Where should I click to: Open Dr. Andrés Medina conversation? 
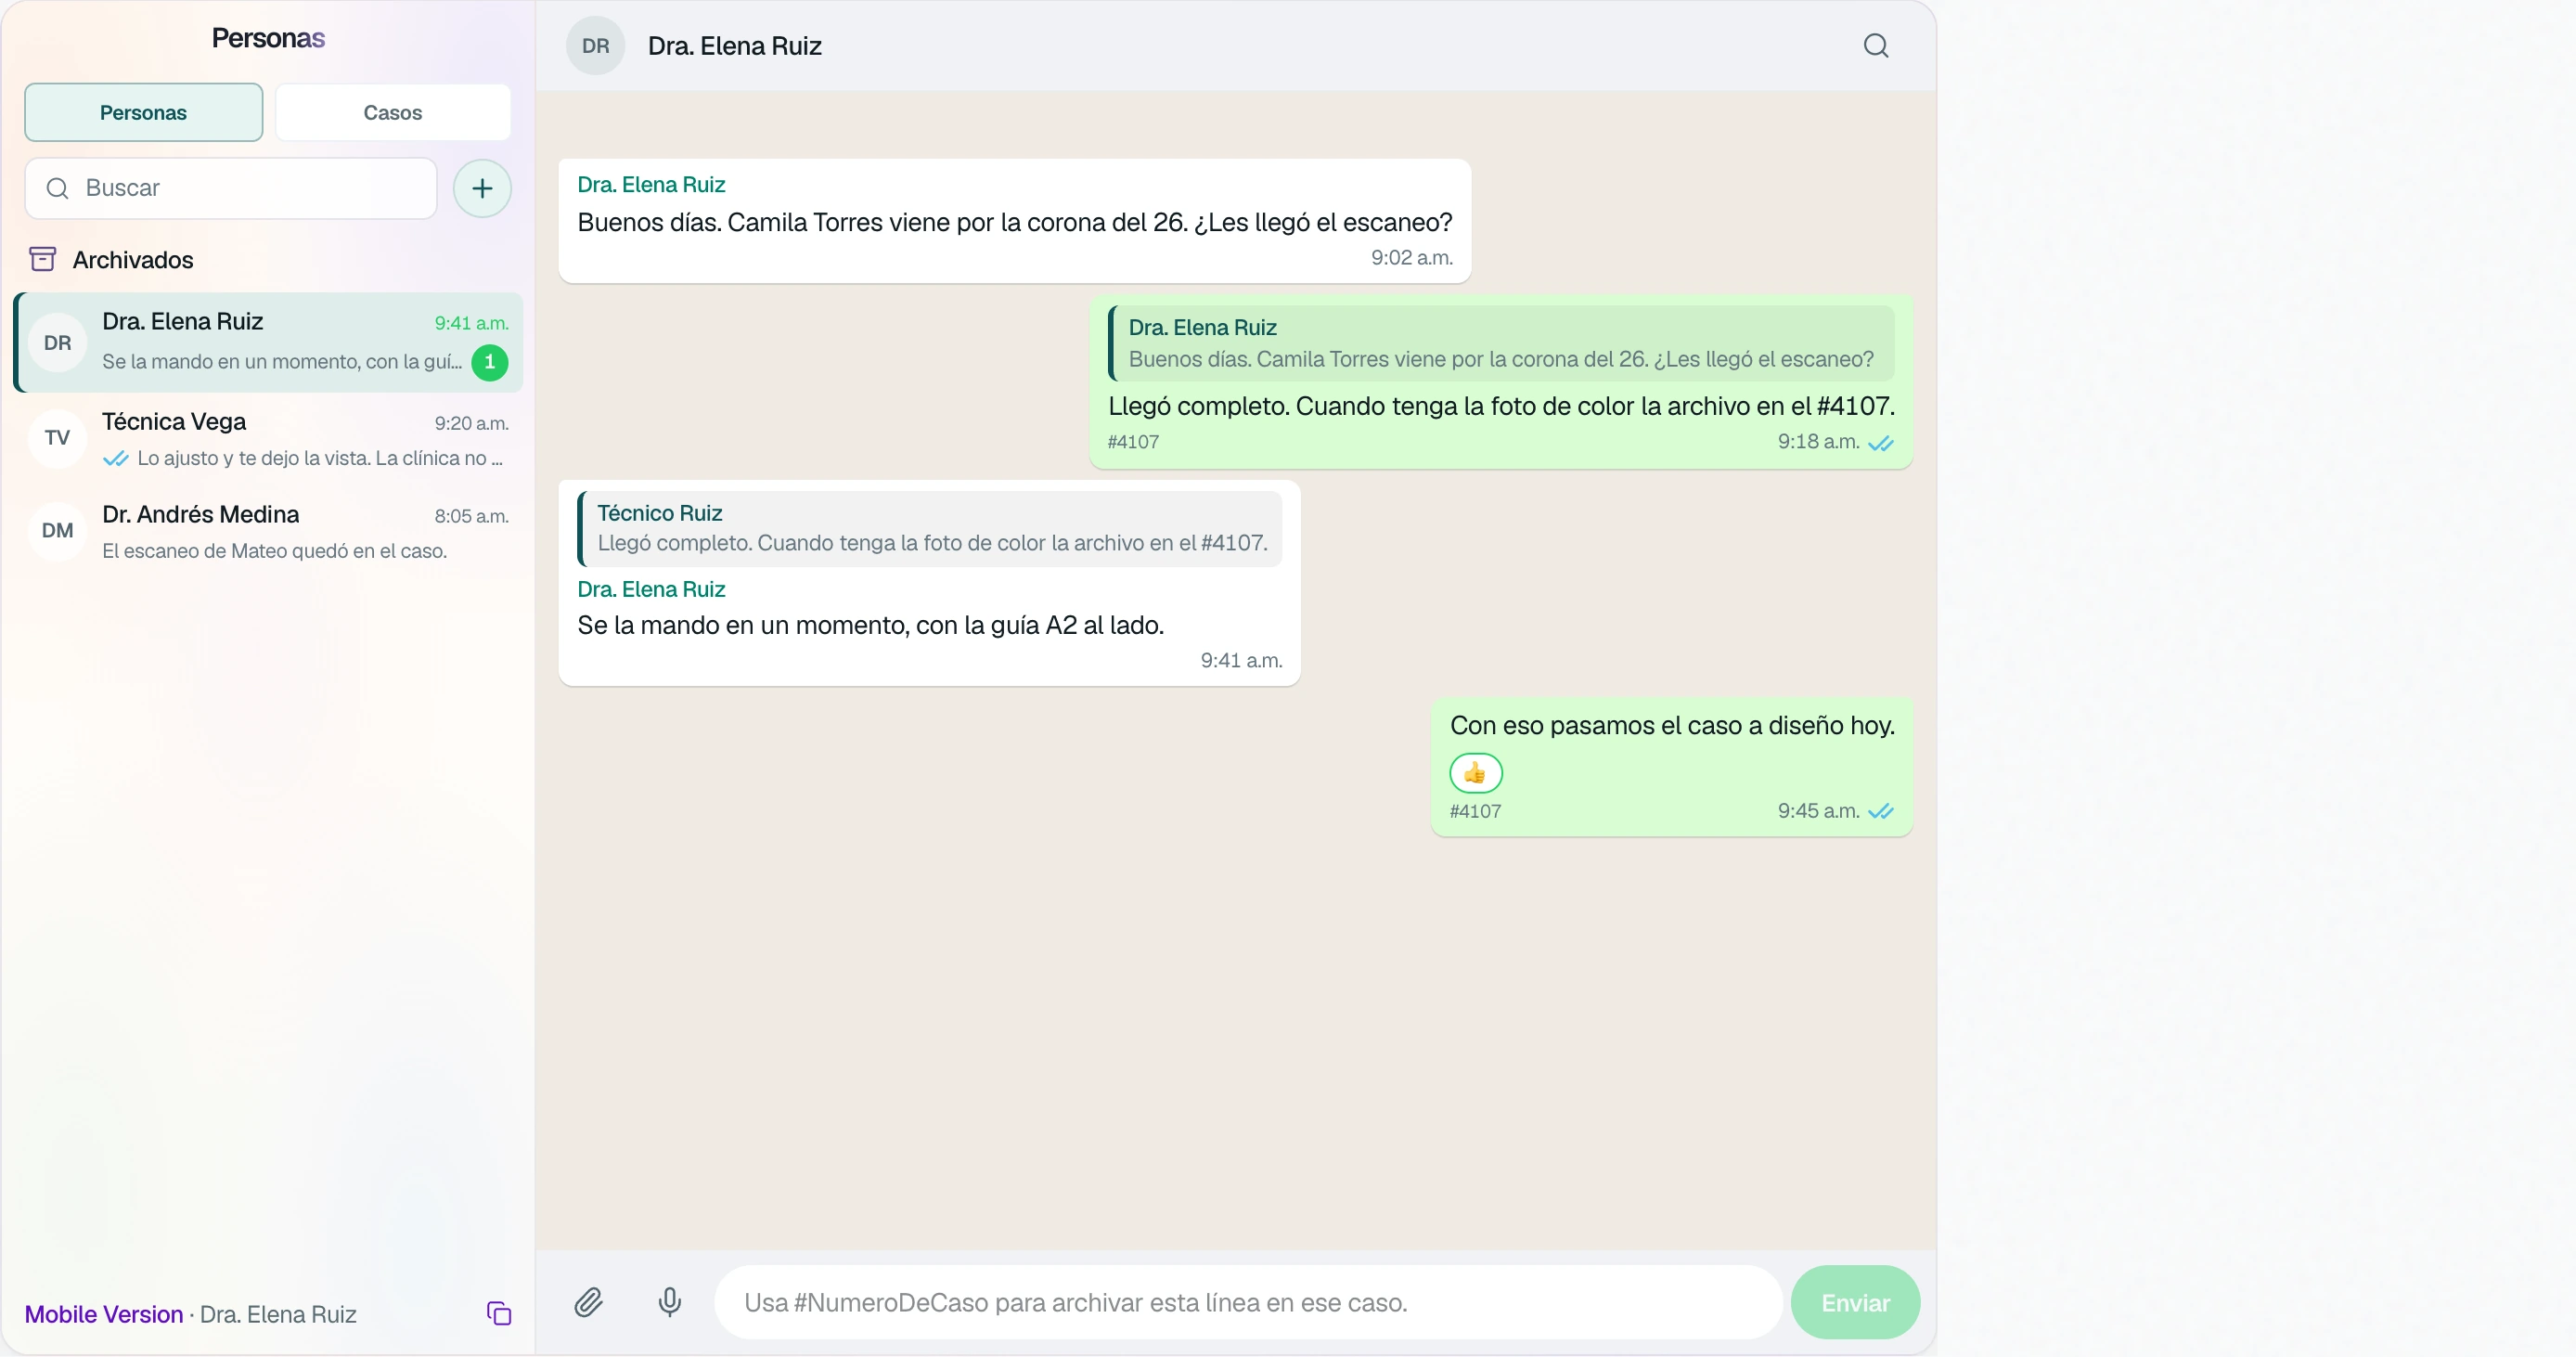point(268,531)
